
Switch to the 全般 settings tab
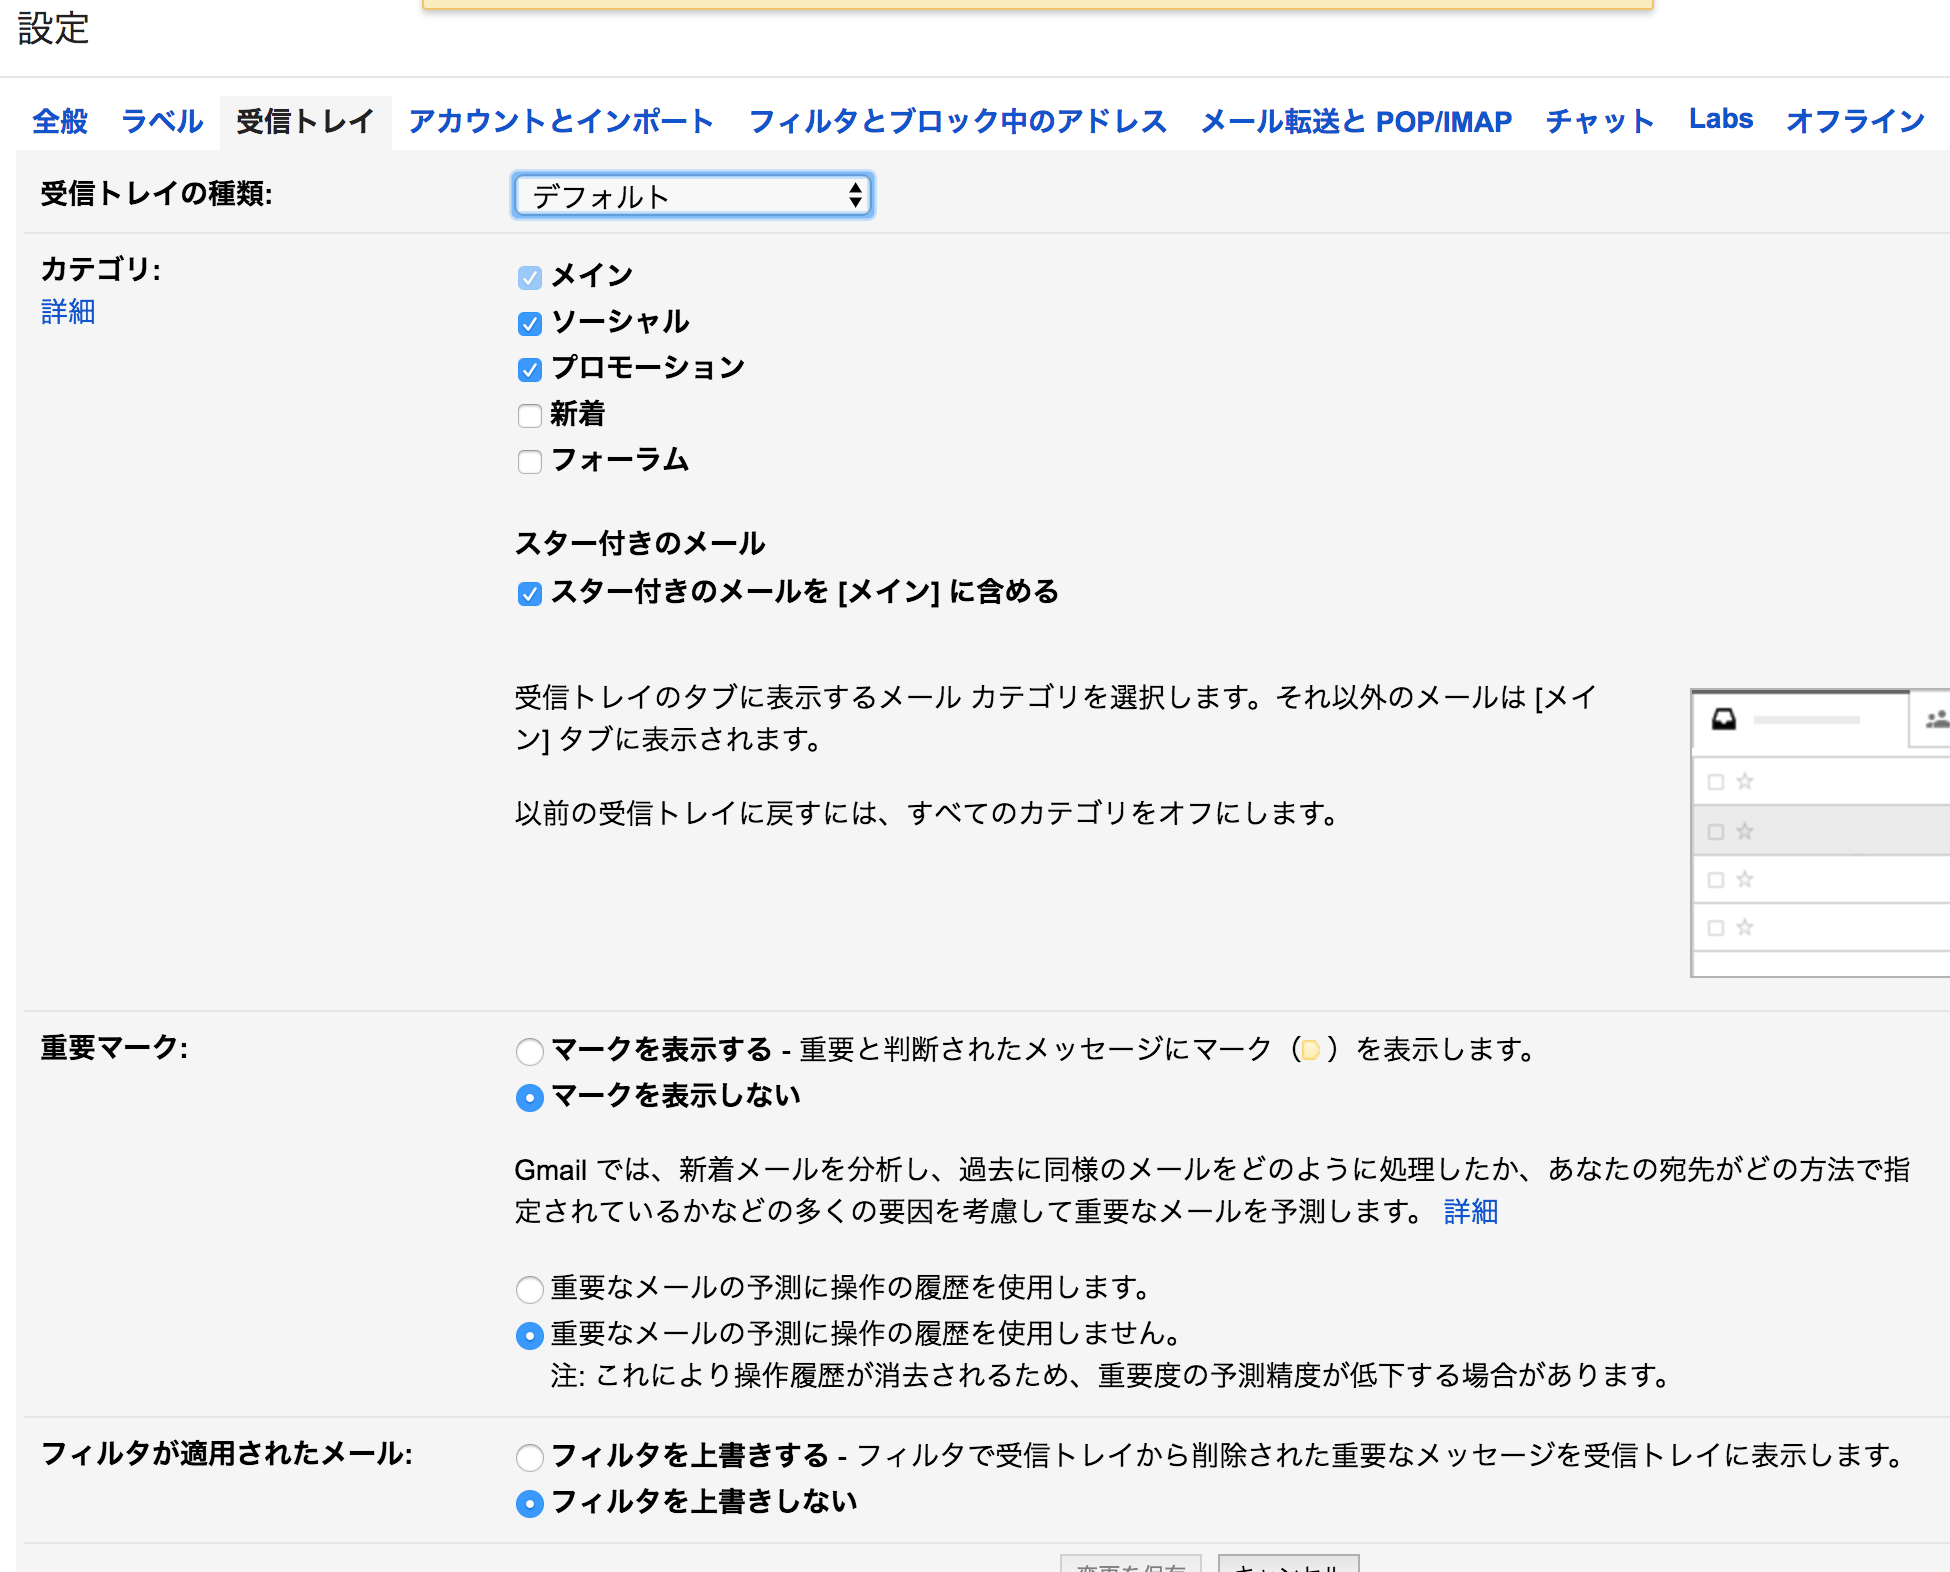[60, 122]
